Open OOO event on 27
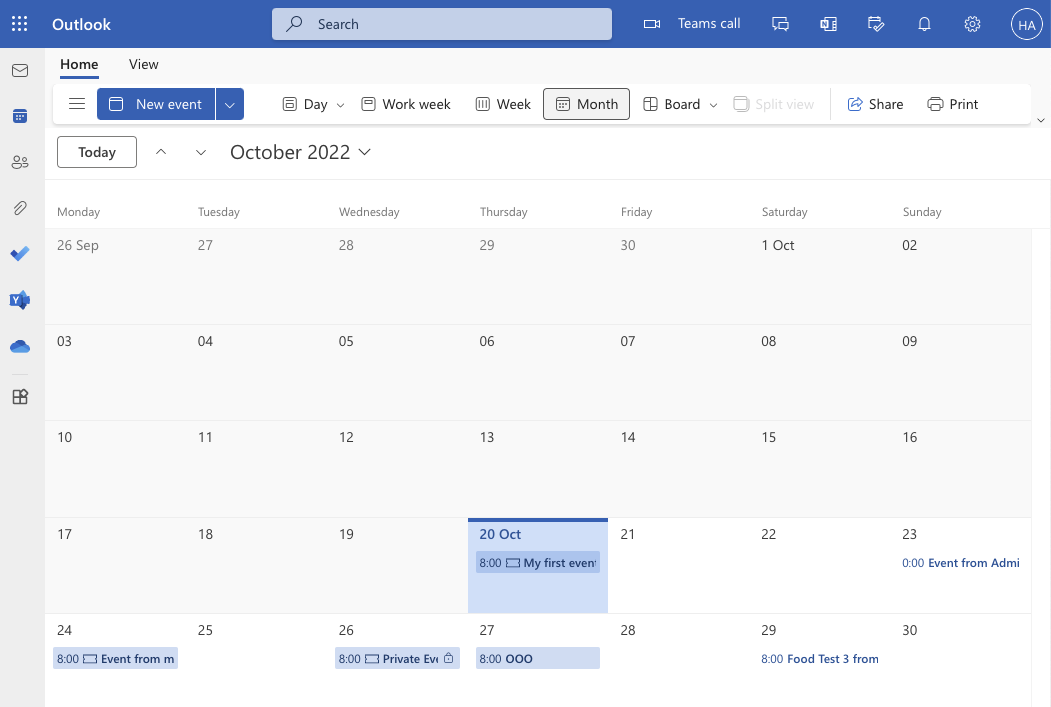Screen dimensions: 1051x707 [x=538, y=659]
